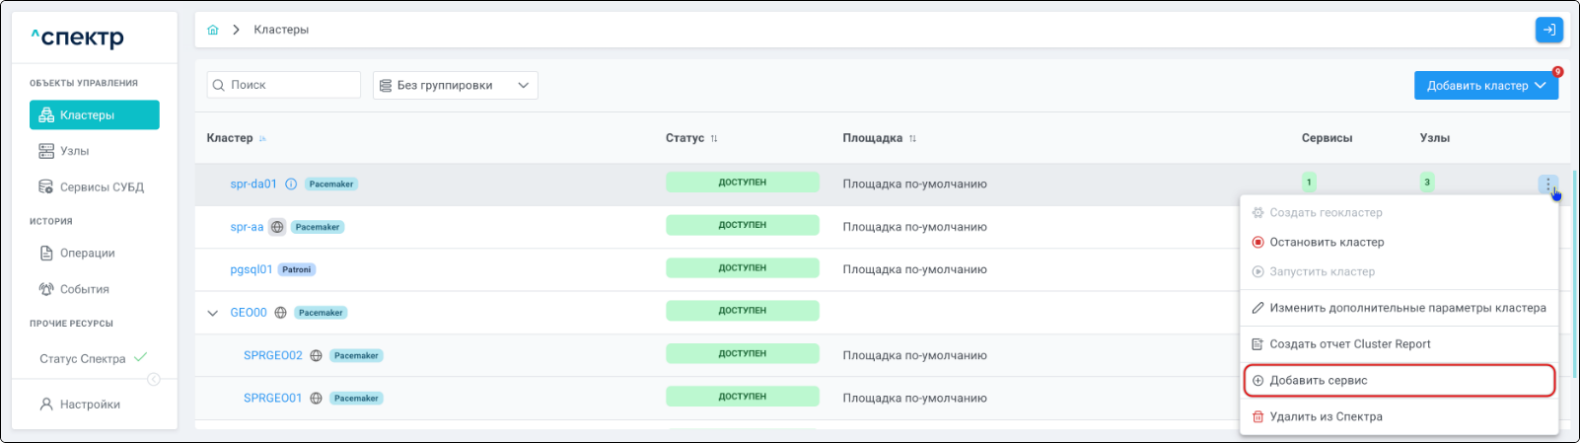Viewport: 1580px width, 443px height.
Task: Collapse the GEO00 cluster row
Action: (212, 313)
